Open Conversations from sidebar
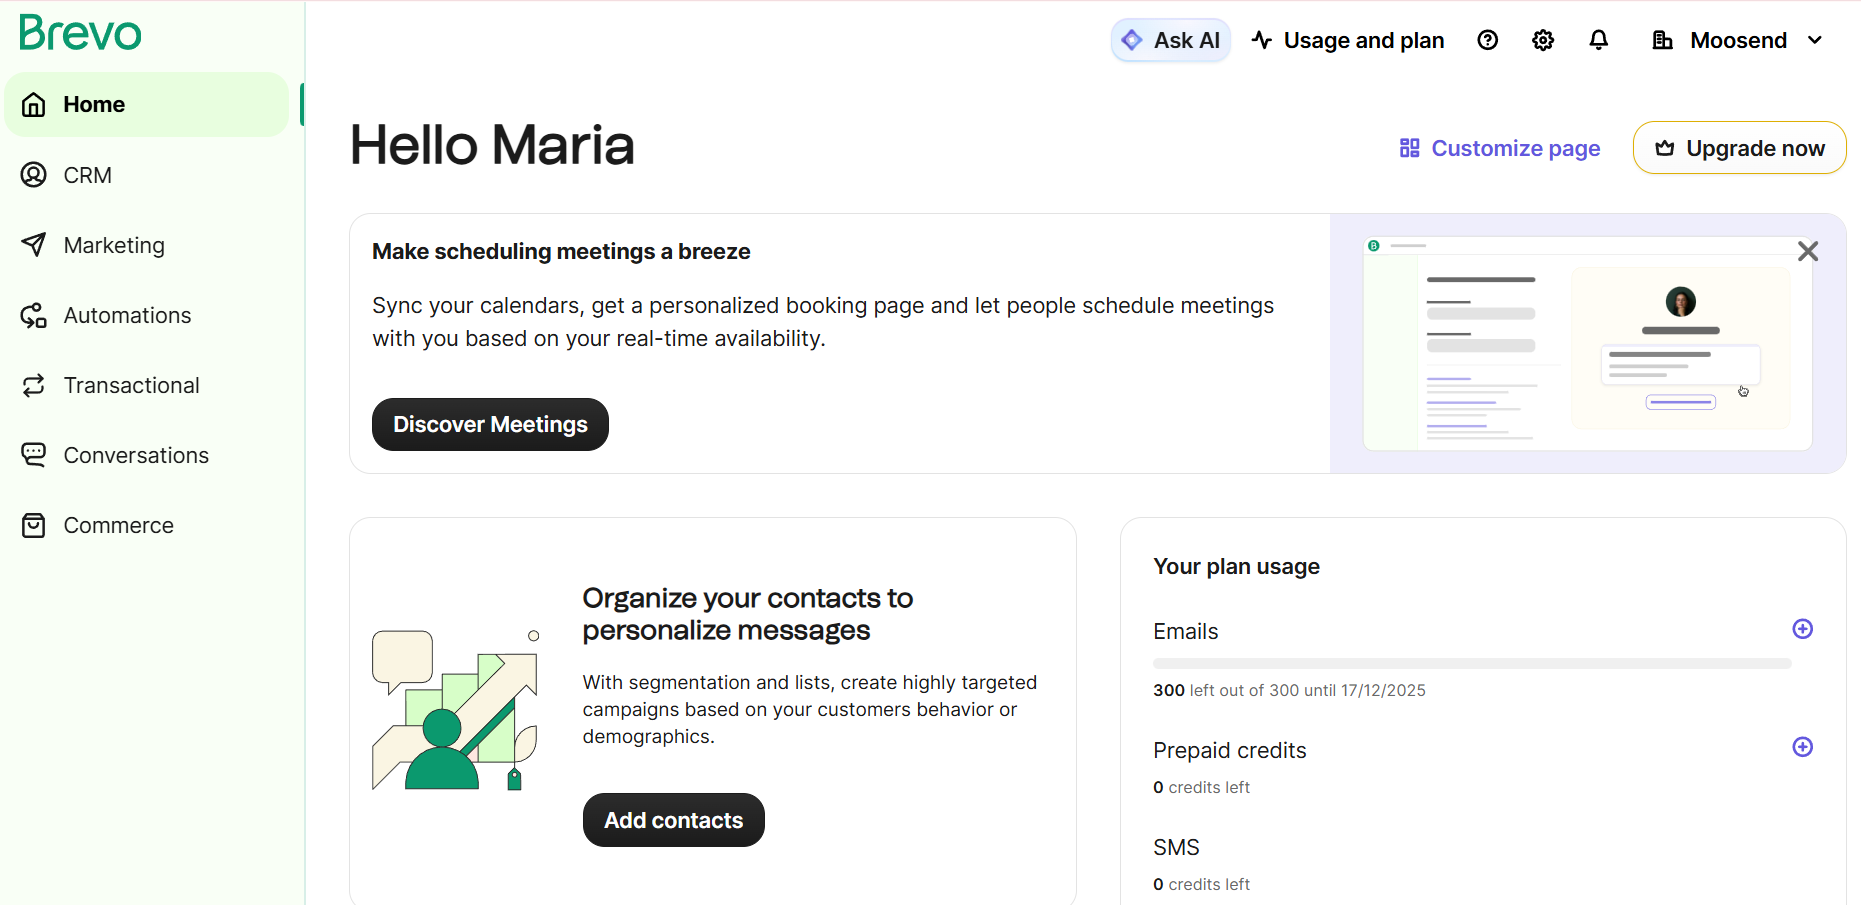The height and width of the screenshot is (905, 1861). click(135, 455)
